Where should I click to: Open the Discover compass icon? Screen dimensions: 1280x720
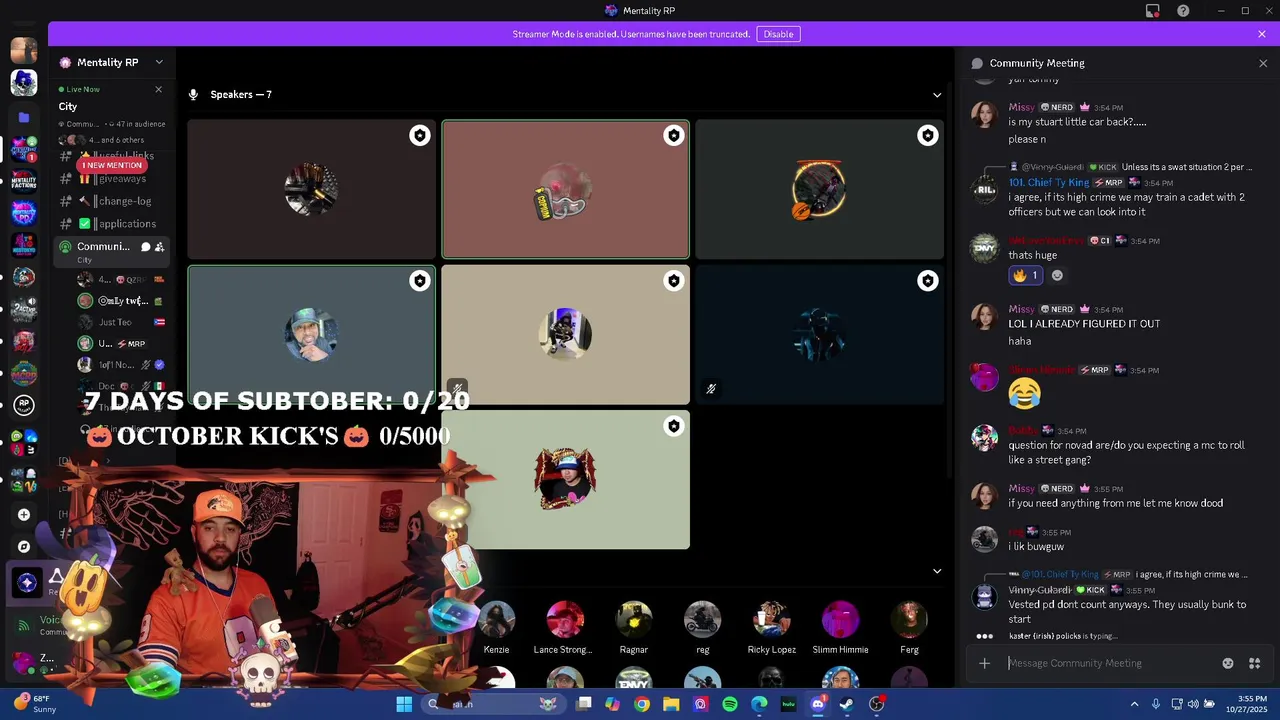24,547
